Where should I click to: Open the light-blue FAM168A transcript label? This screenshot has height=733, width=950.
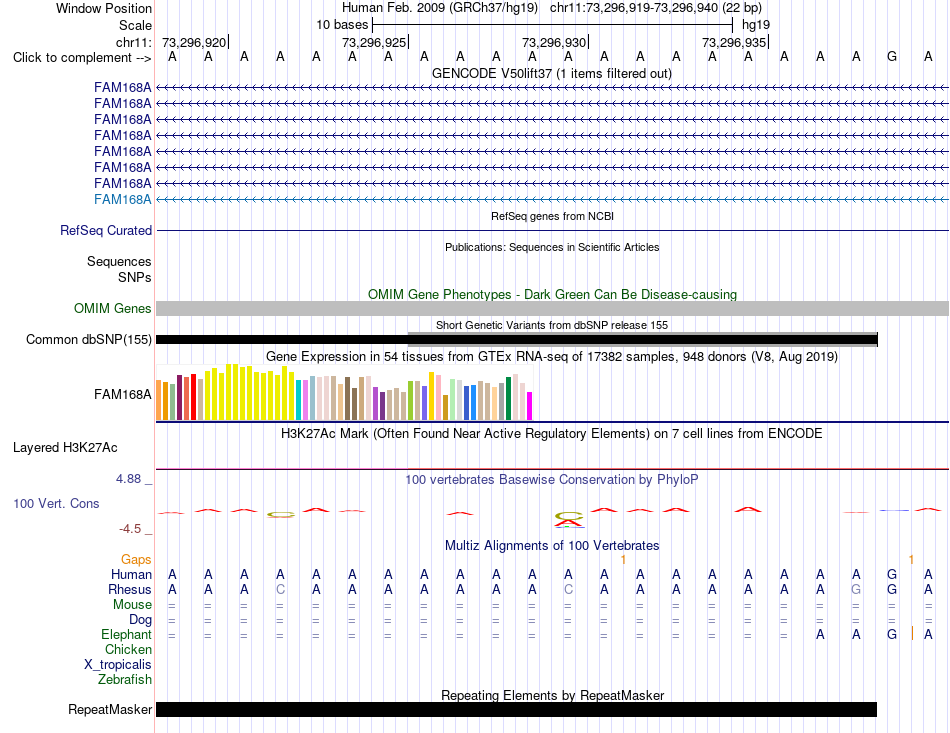click(x=122, y=199)
